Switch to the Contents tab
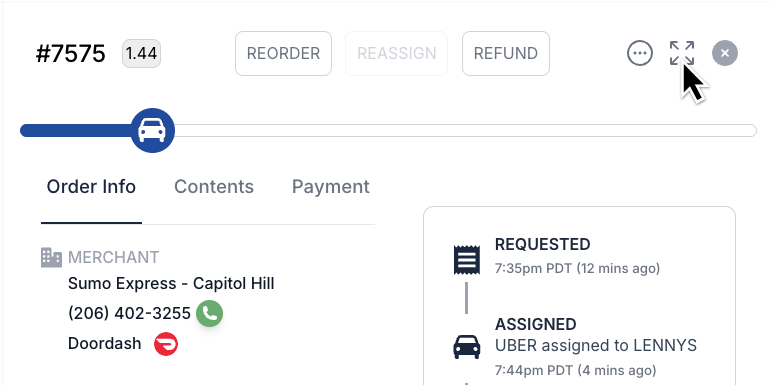Viewport: 772px width, 386px height. click(x=214, y=187)
